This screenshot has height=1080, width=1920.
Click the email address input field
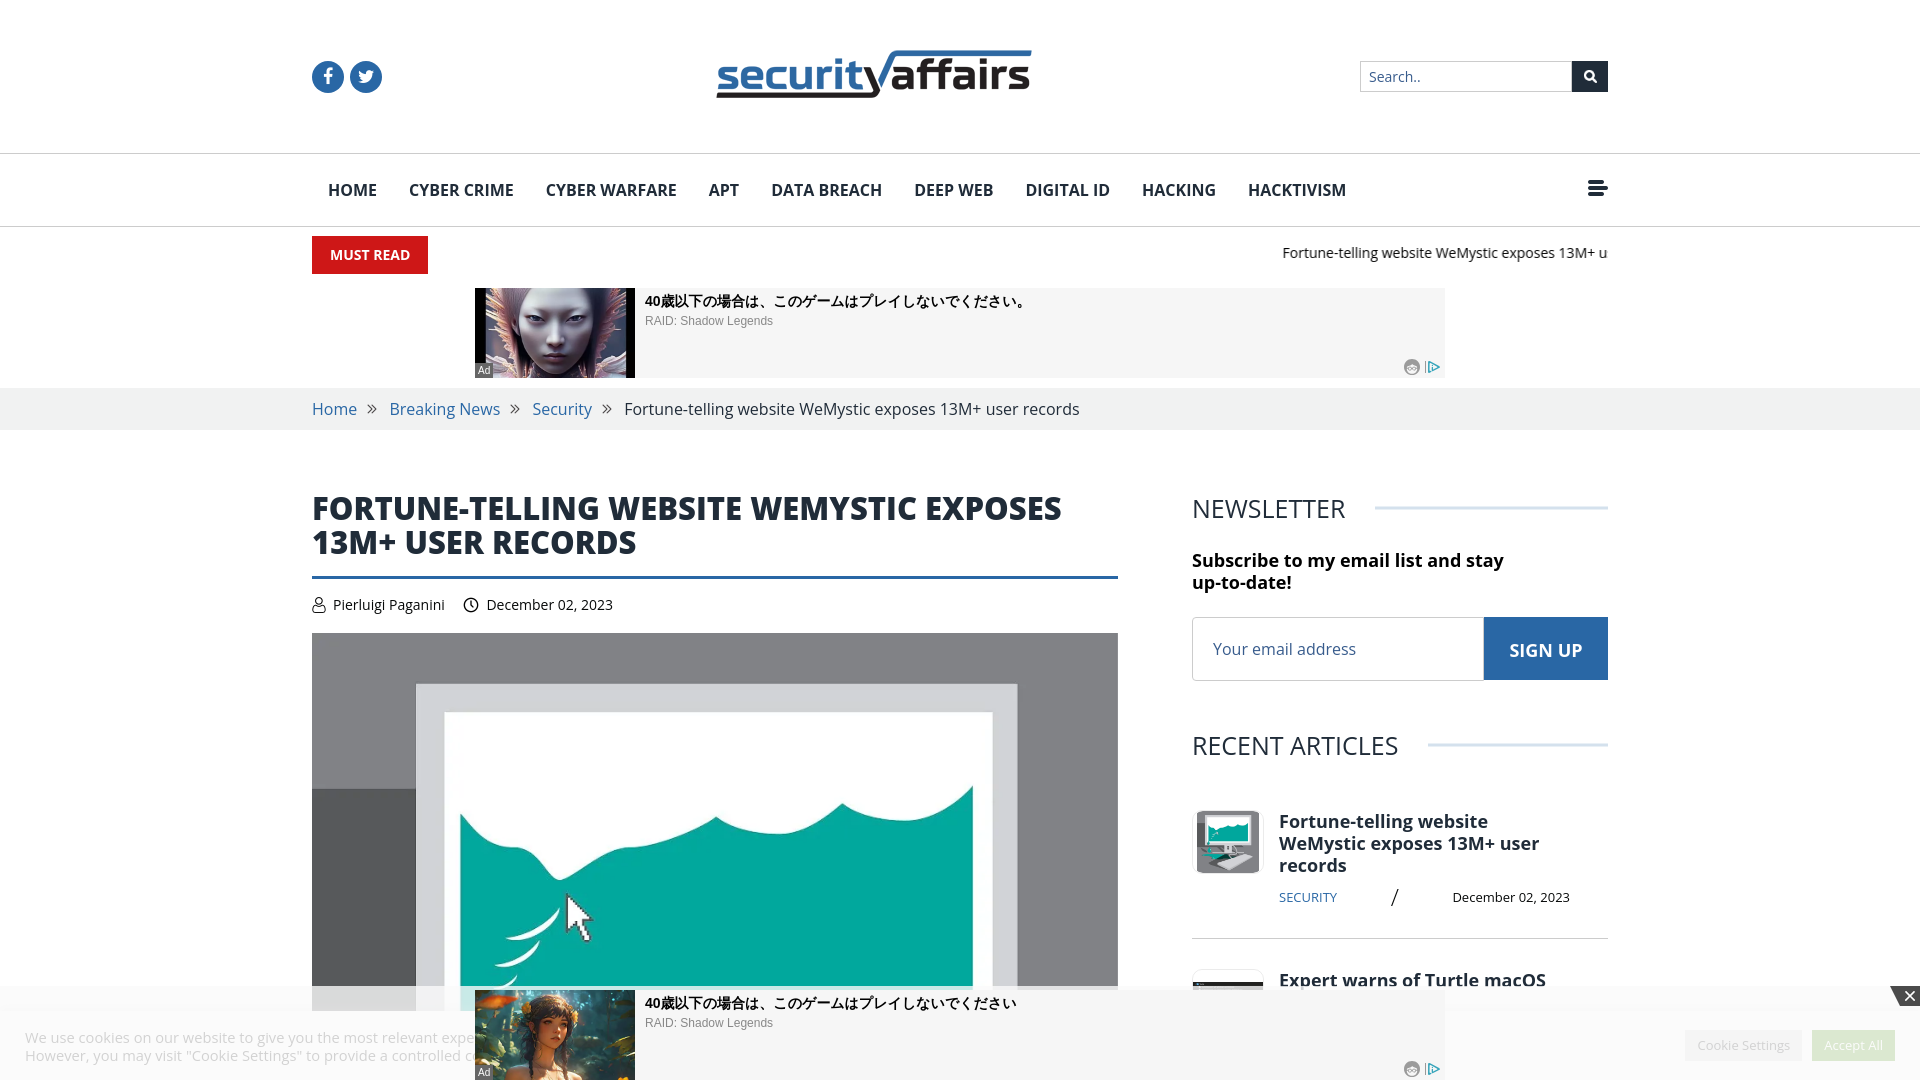tap(1337, 647)
